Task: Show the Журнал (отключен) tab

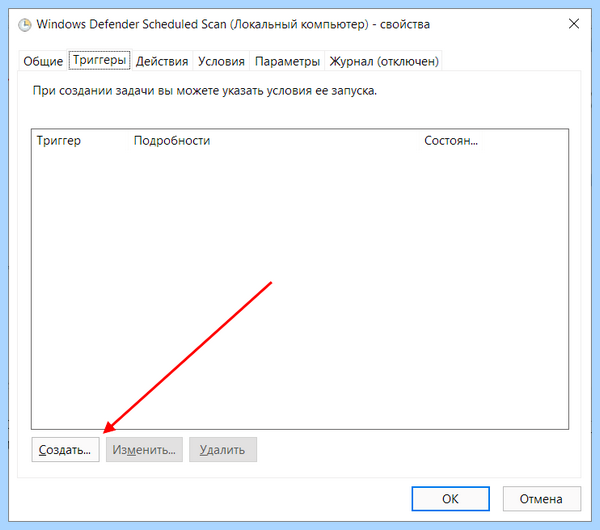Action: click(384, 61)
